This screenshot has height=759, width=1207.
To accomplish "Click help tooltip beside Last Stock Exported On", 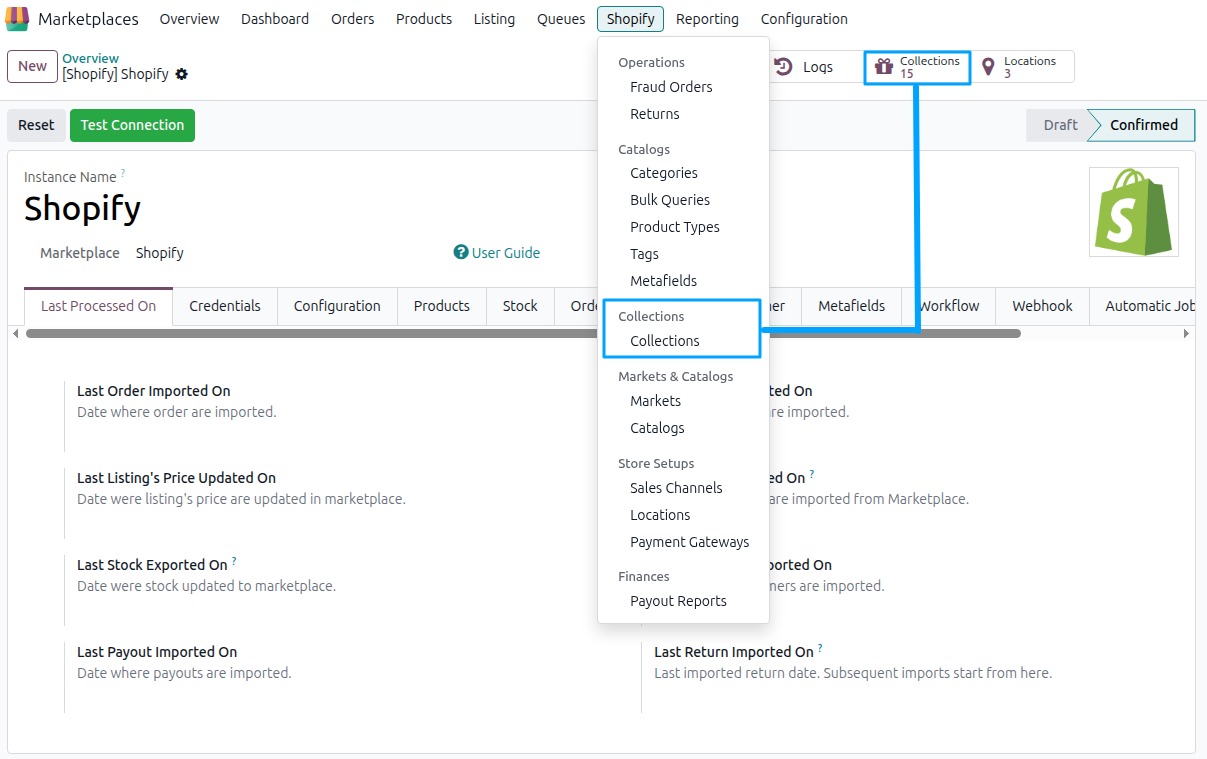I will 234,561.
